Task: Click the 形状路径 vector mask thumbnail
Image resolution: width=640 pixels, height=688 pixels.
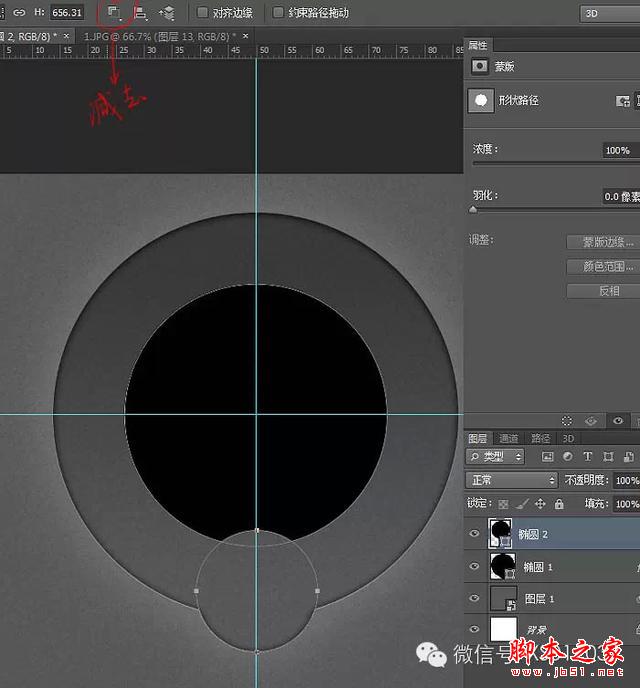Action: point(481,100)
